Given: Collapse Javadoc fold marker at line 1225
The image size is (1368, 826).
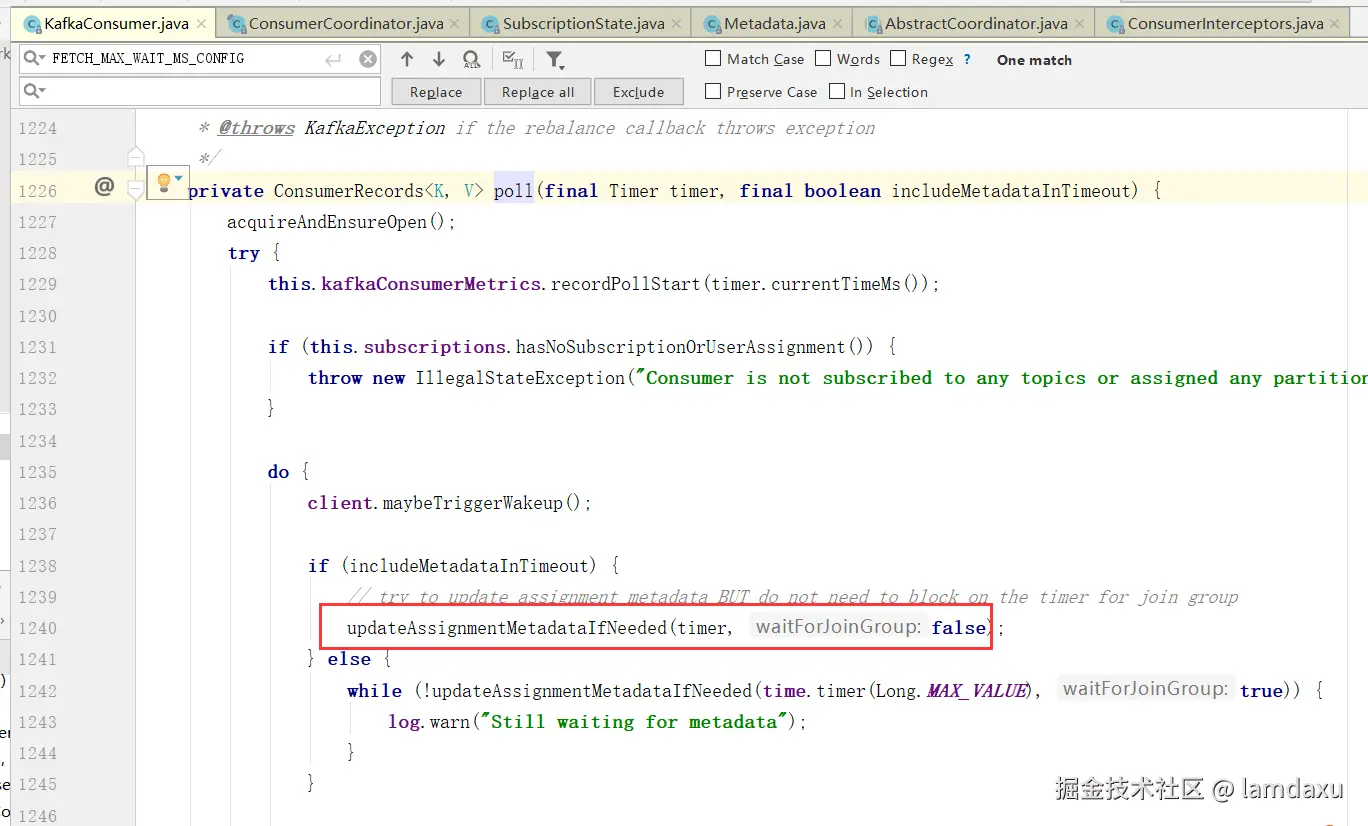Looking at the screenshot, I should 136,157.
